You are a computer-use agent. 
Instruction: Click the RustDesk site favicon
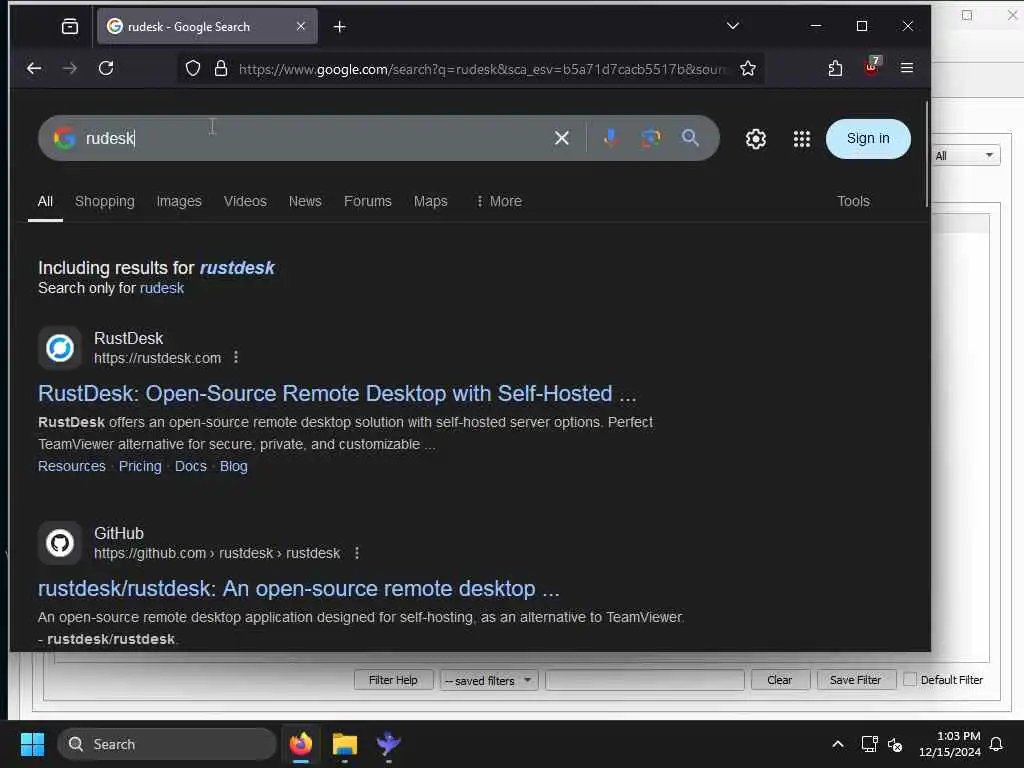click(x=60, y=347)
